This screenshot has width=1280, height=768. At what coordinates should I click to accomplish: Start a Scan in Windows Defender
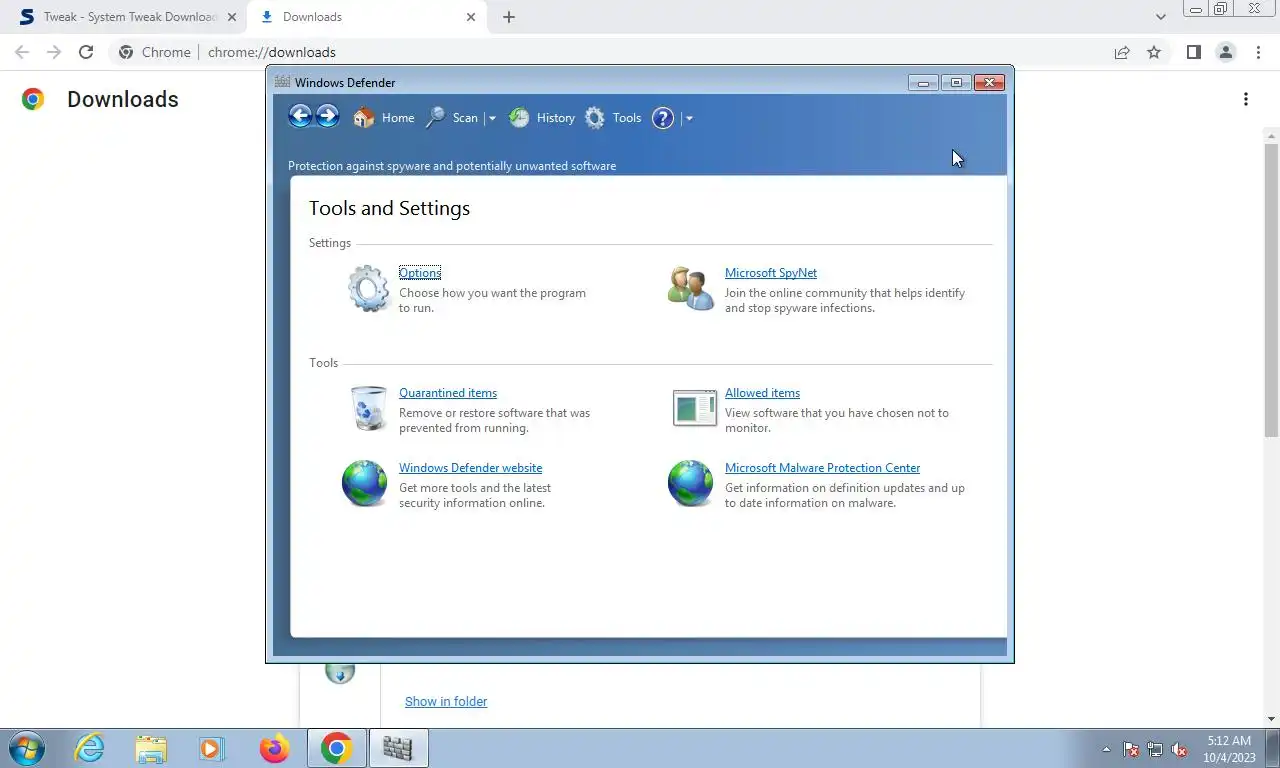point(452,118)
